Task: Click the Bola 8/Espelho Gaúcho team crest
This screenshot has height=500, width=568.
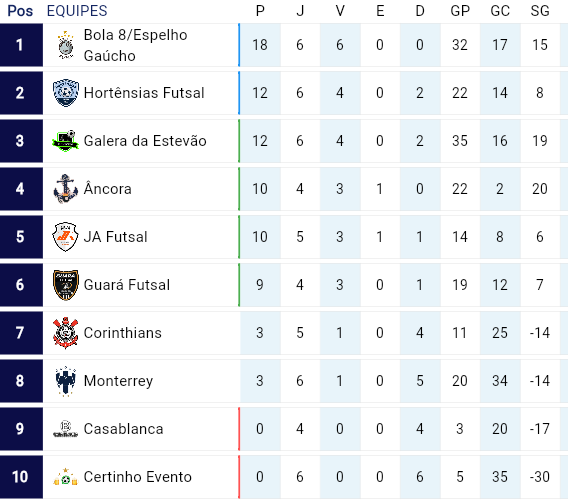Action: 66,45
